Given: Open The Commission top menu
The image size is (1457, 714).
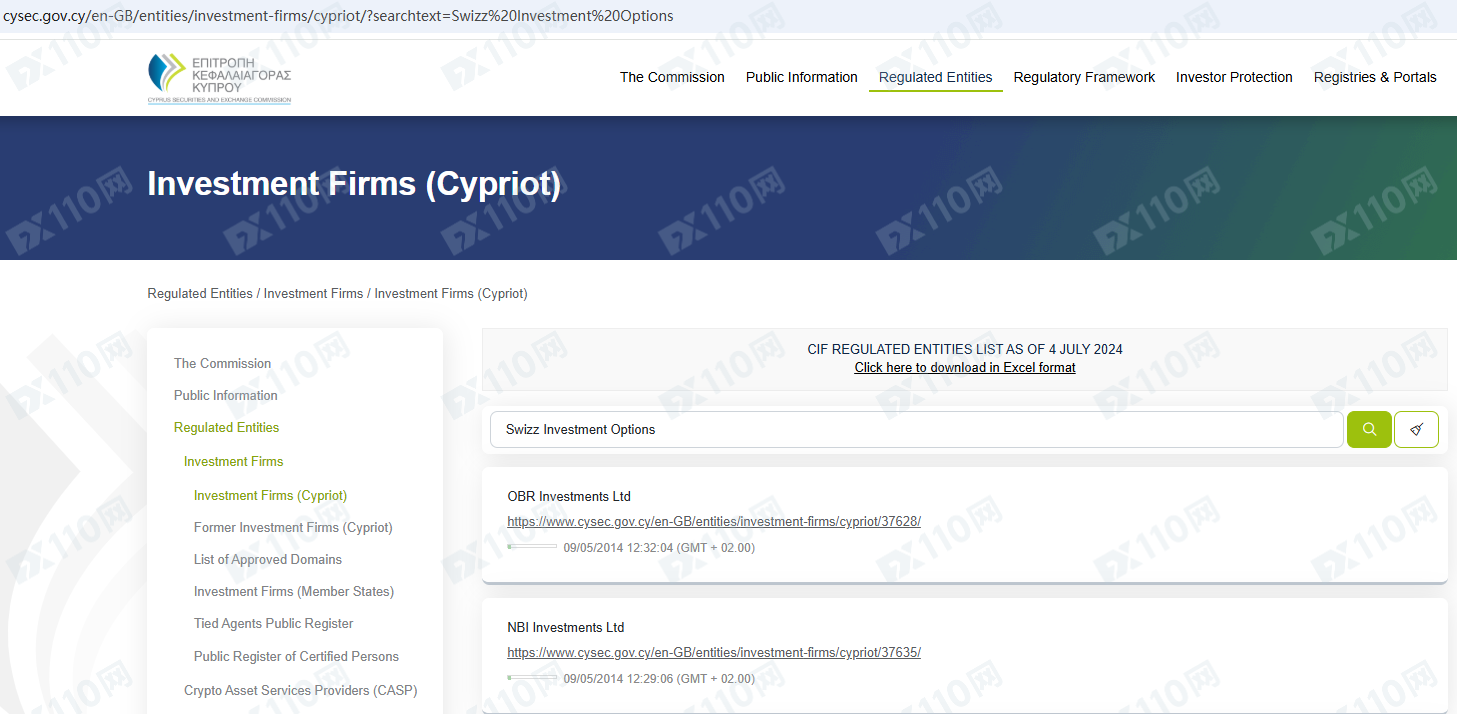Looking at the screenshot, I should (672, 77).
